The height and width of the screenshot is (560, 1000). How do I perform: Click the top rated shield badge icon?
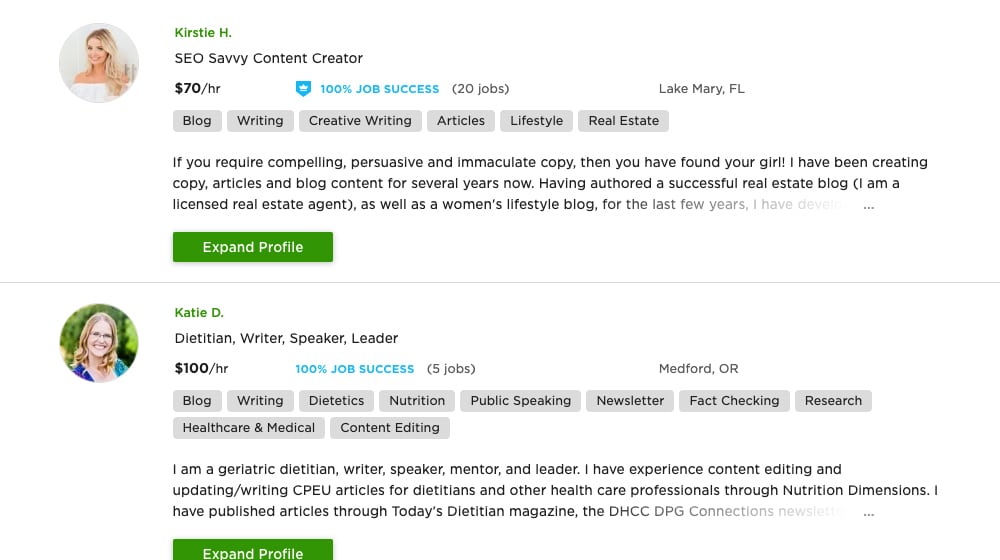click(x=303, y=89)
